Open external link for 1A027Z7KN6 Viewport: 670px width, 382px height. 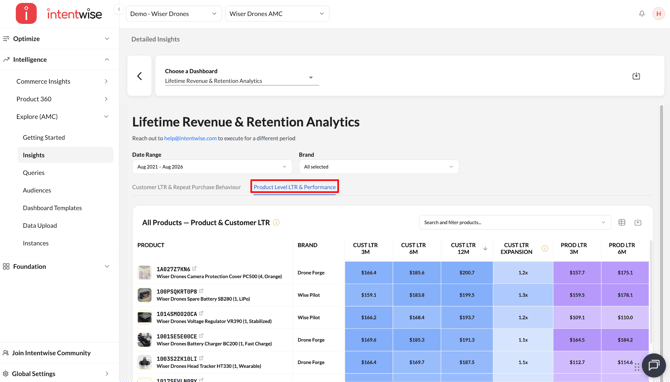tap(194, 269)
